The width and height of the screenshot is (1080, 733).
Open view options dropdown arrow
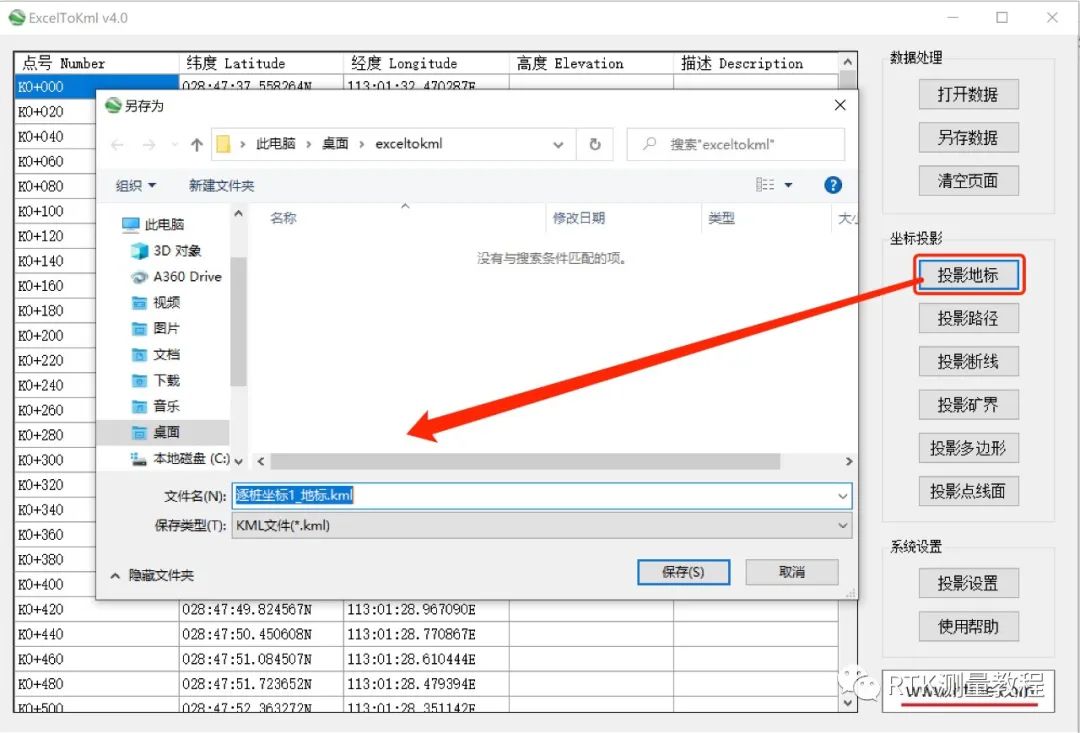point(788,185)
